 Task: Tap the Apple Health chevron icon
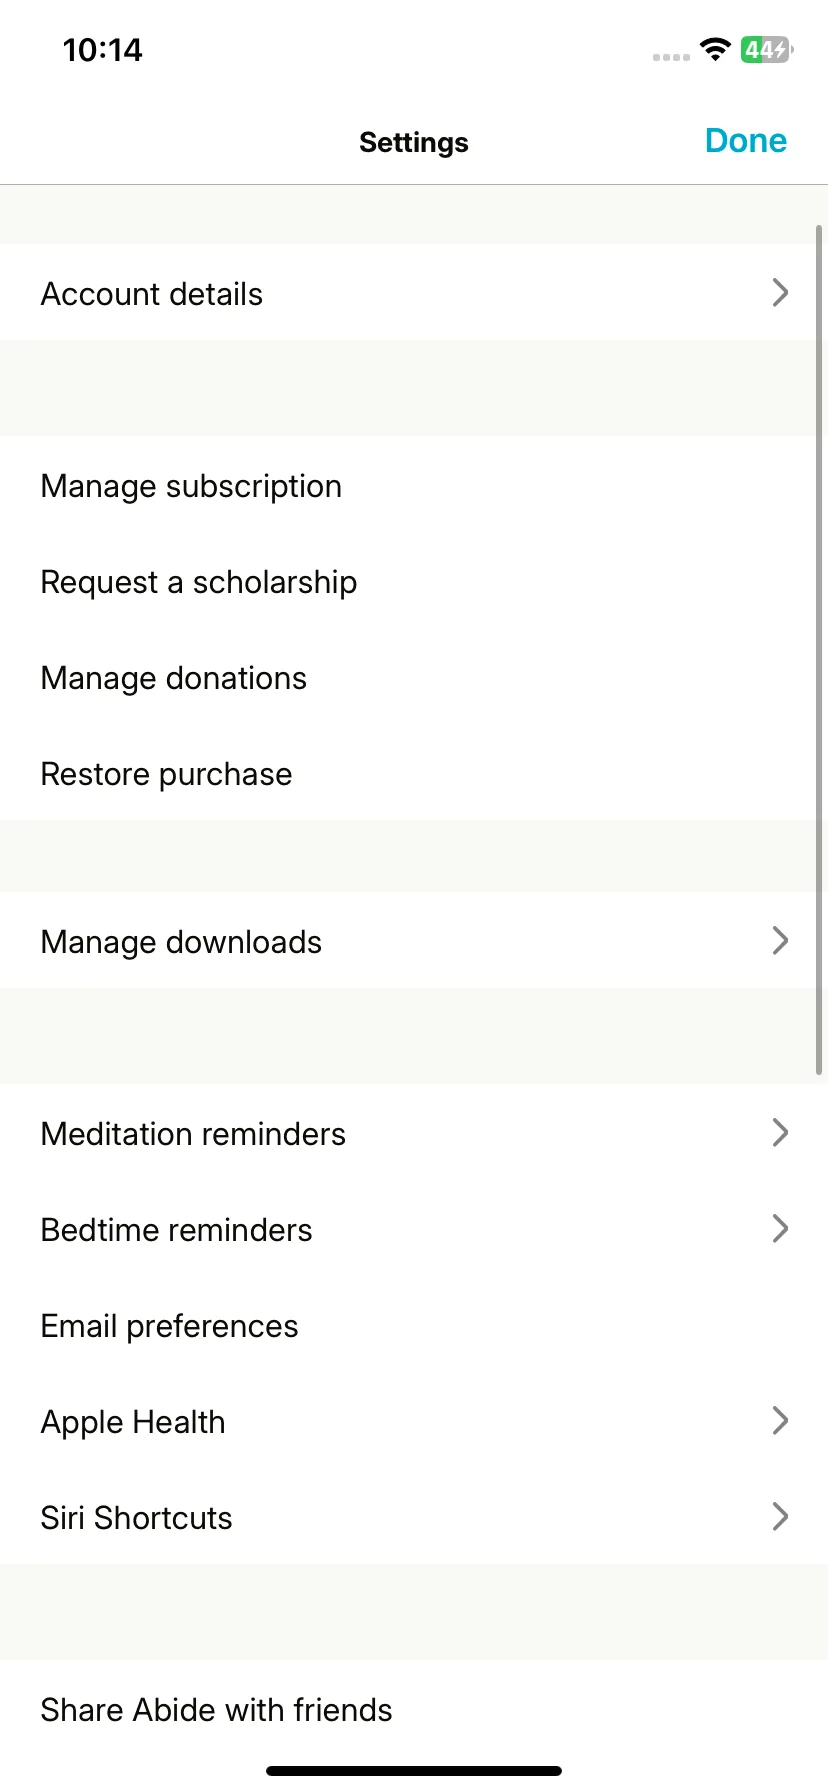point(781,1420)
